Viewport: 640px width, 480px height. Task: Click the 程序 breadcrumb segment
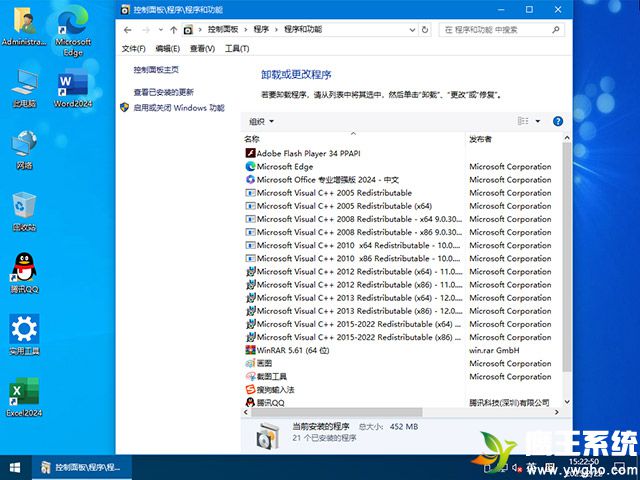click(x=261, y=29)
